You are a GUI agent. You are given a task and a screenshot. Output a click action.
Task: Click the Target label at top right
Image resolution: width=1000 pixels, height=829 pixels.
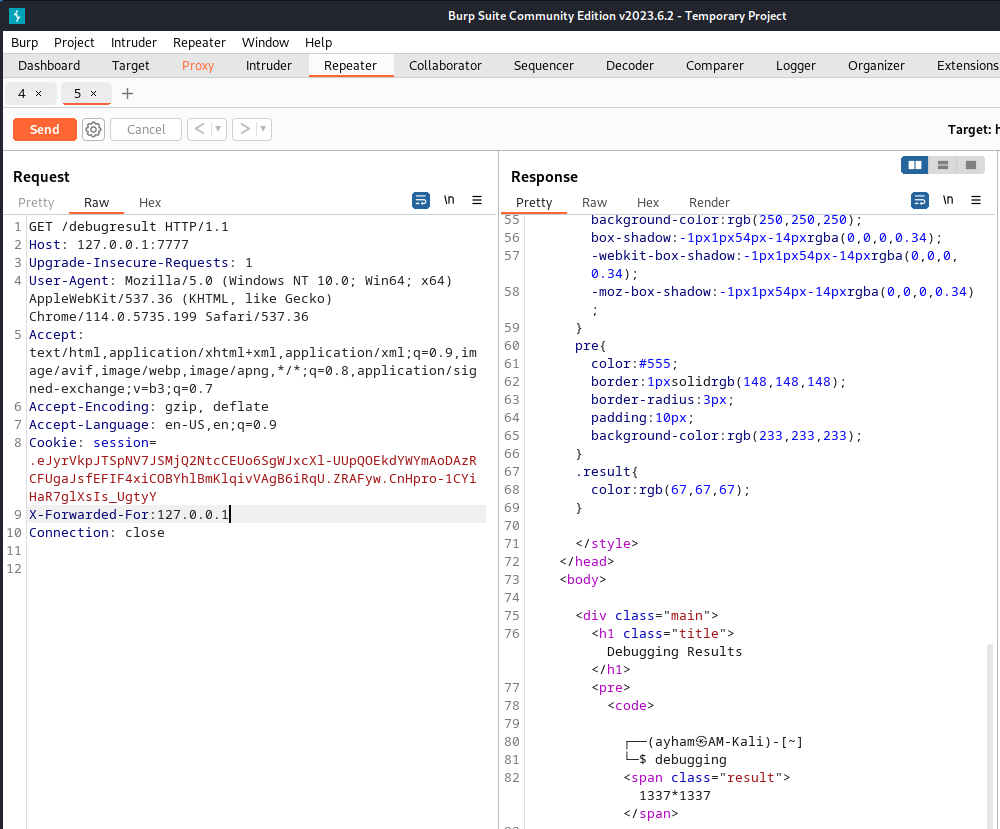point(973,129)
